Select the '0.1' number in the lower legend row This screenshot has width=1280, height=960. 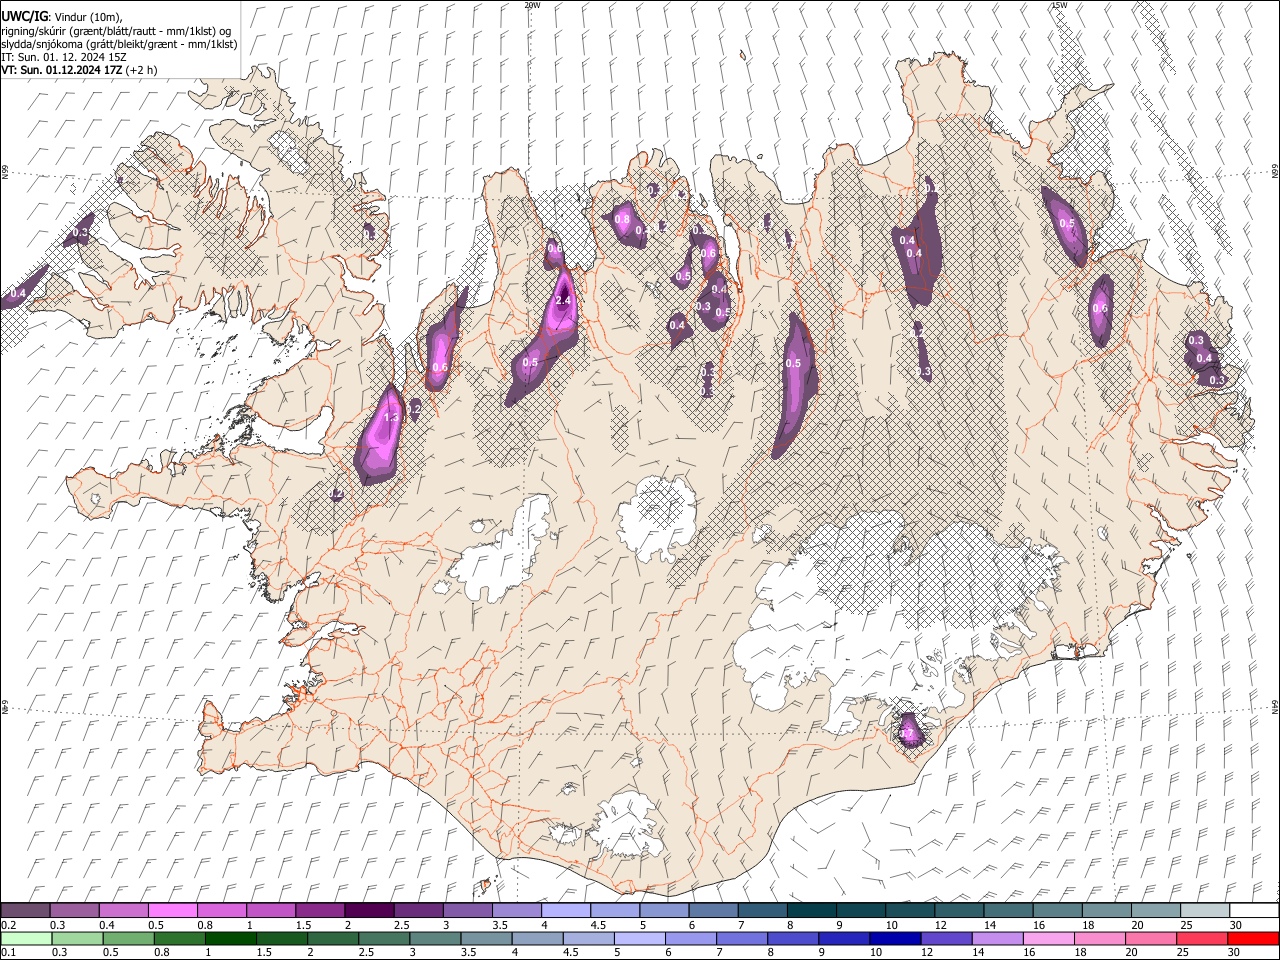tap(8, 953)
